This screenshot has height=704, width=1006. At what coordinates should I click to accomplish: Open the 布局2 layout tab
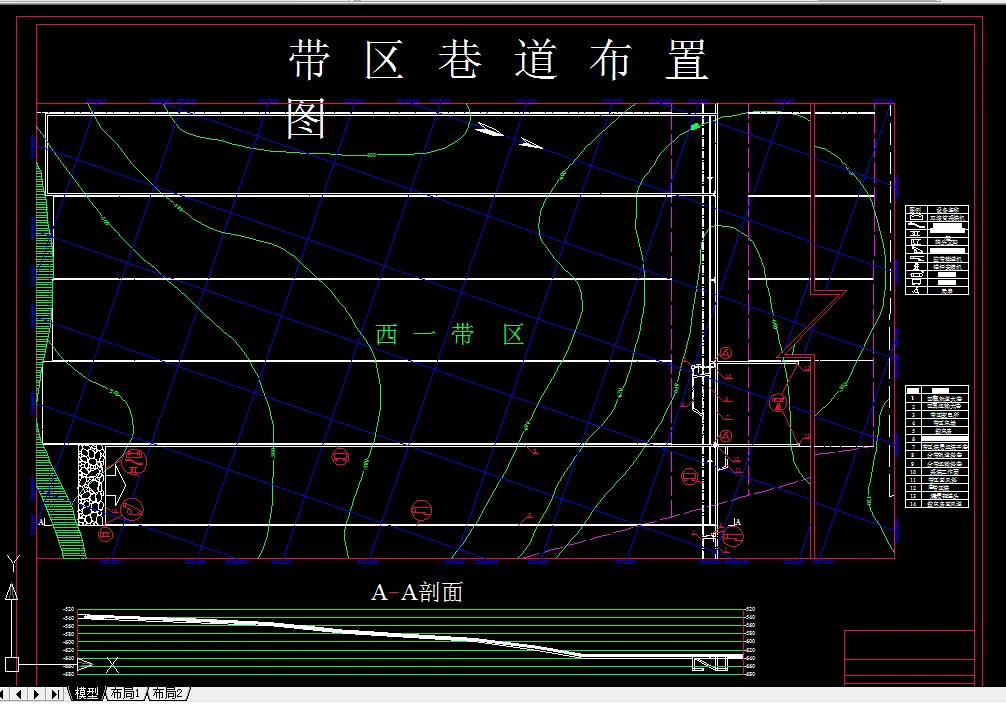[x=170, y=692]
